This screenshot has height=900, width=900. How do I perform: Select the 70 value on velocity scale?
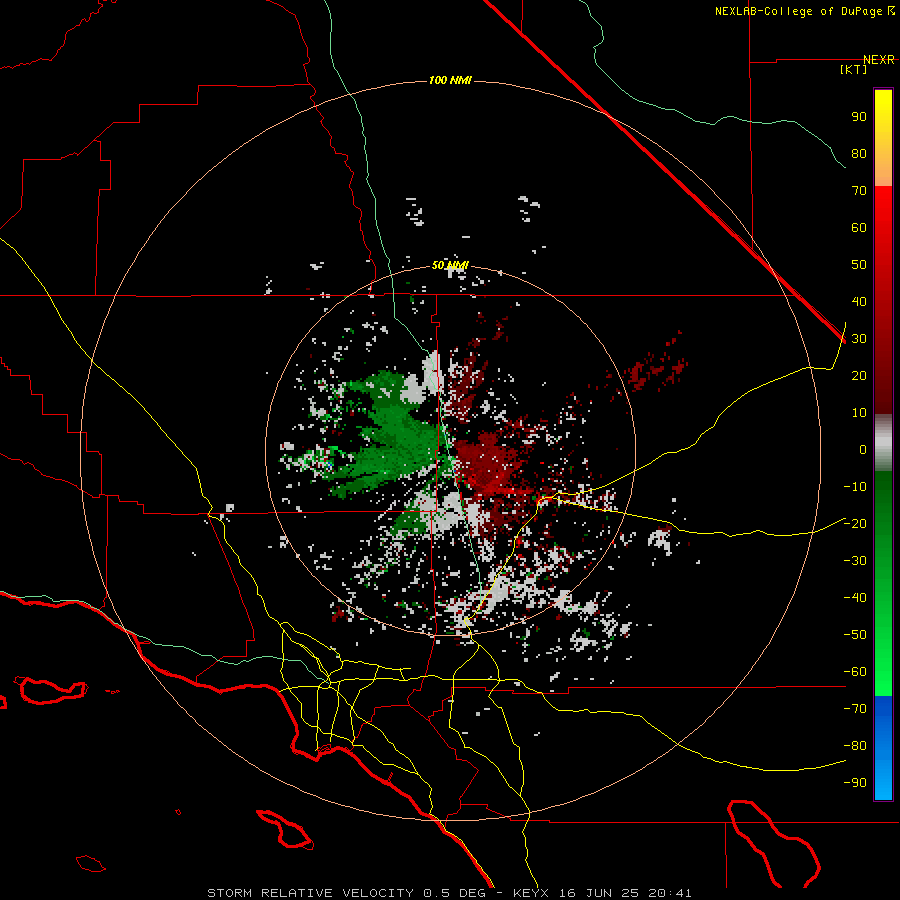[859, 191]
